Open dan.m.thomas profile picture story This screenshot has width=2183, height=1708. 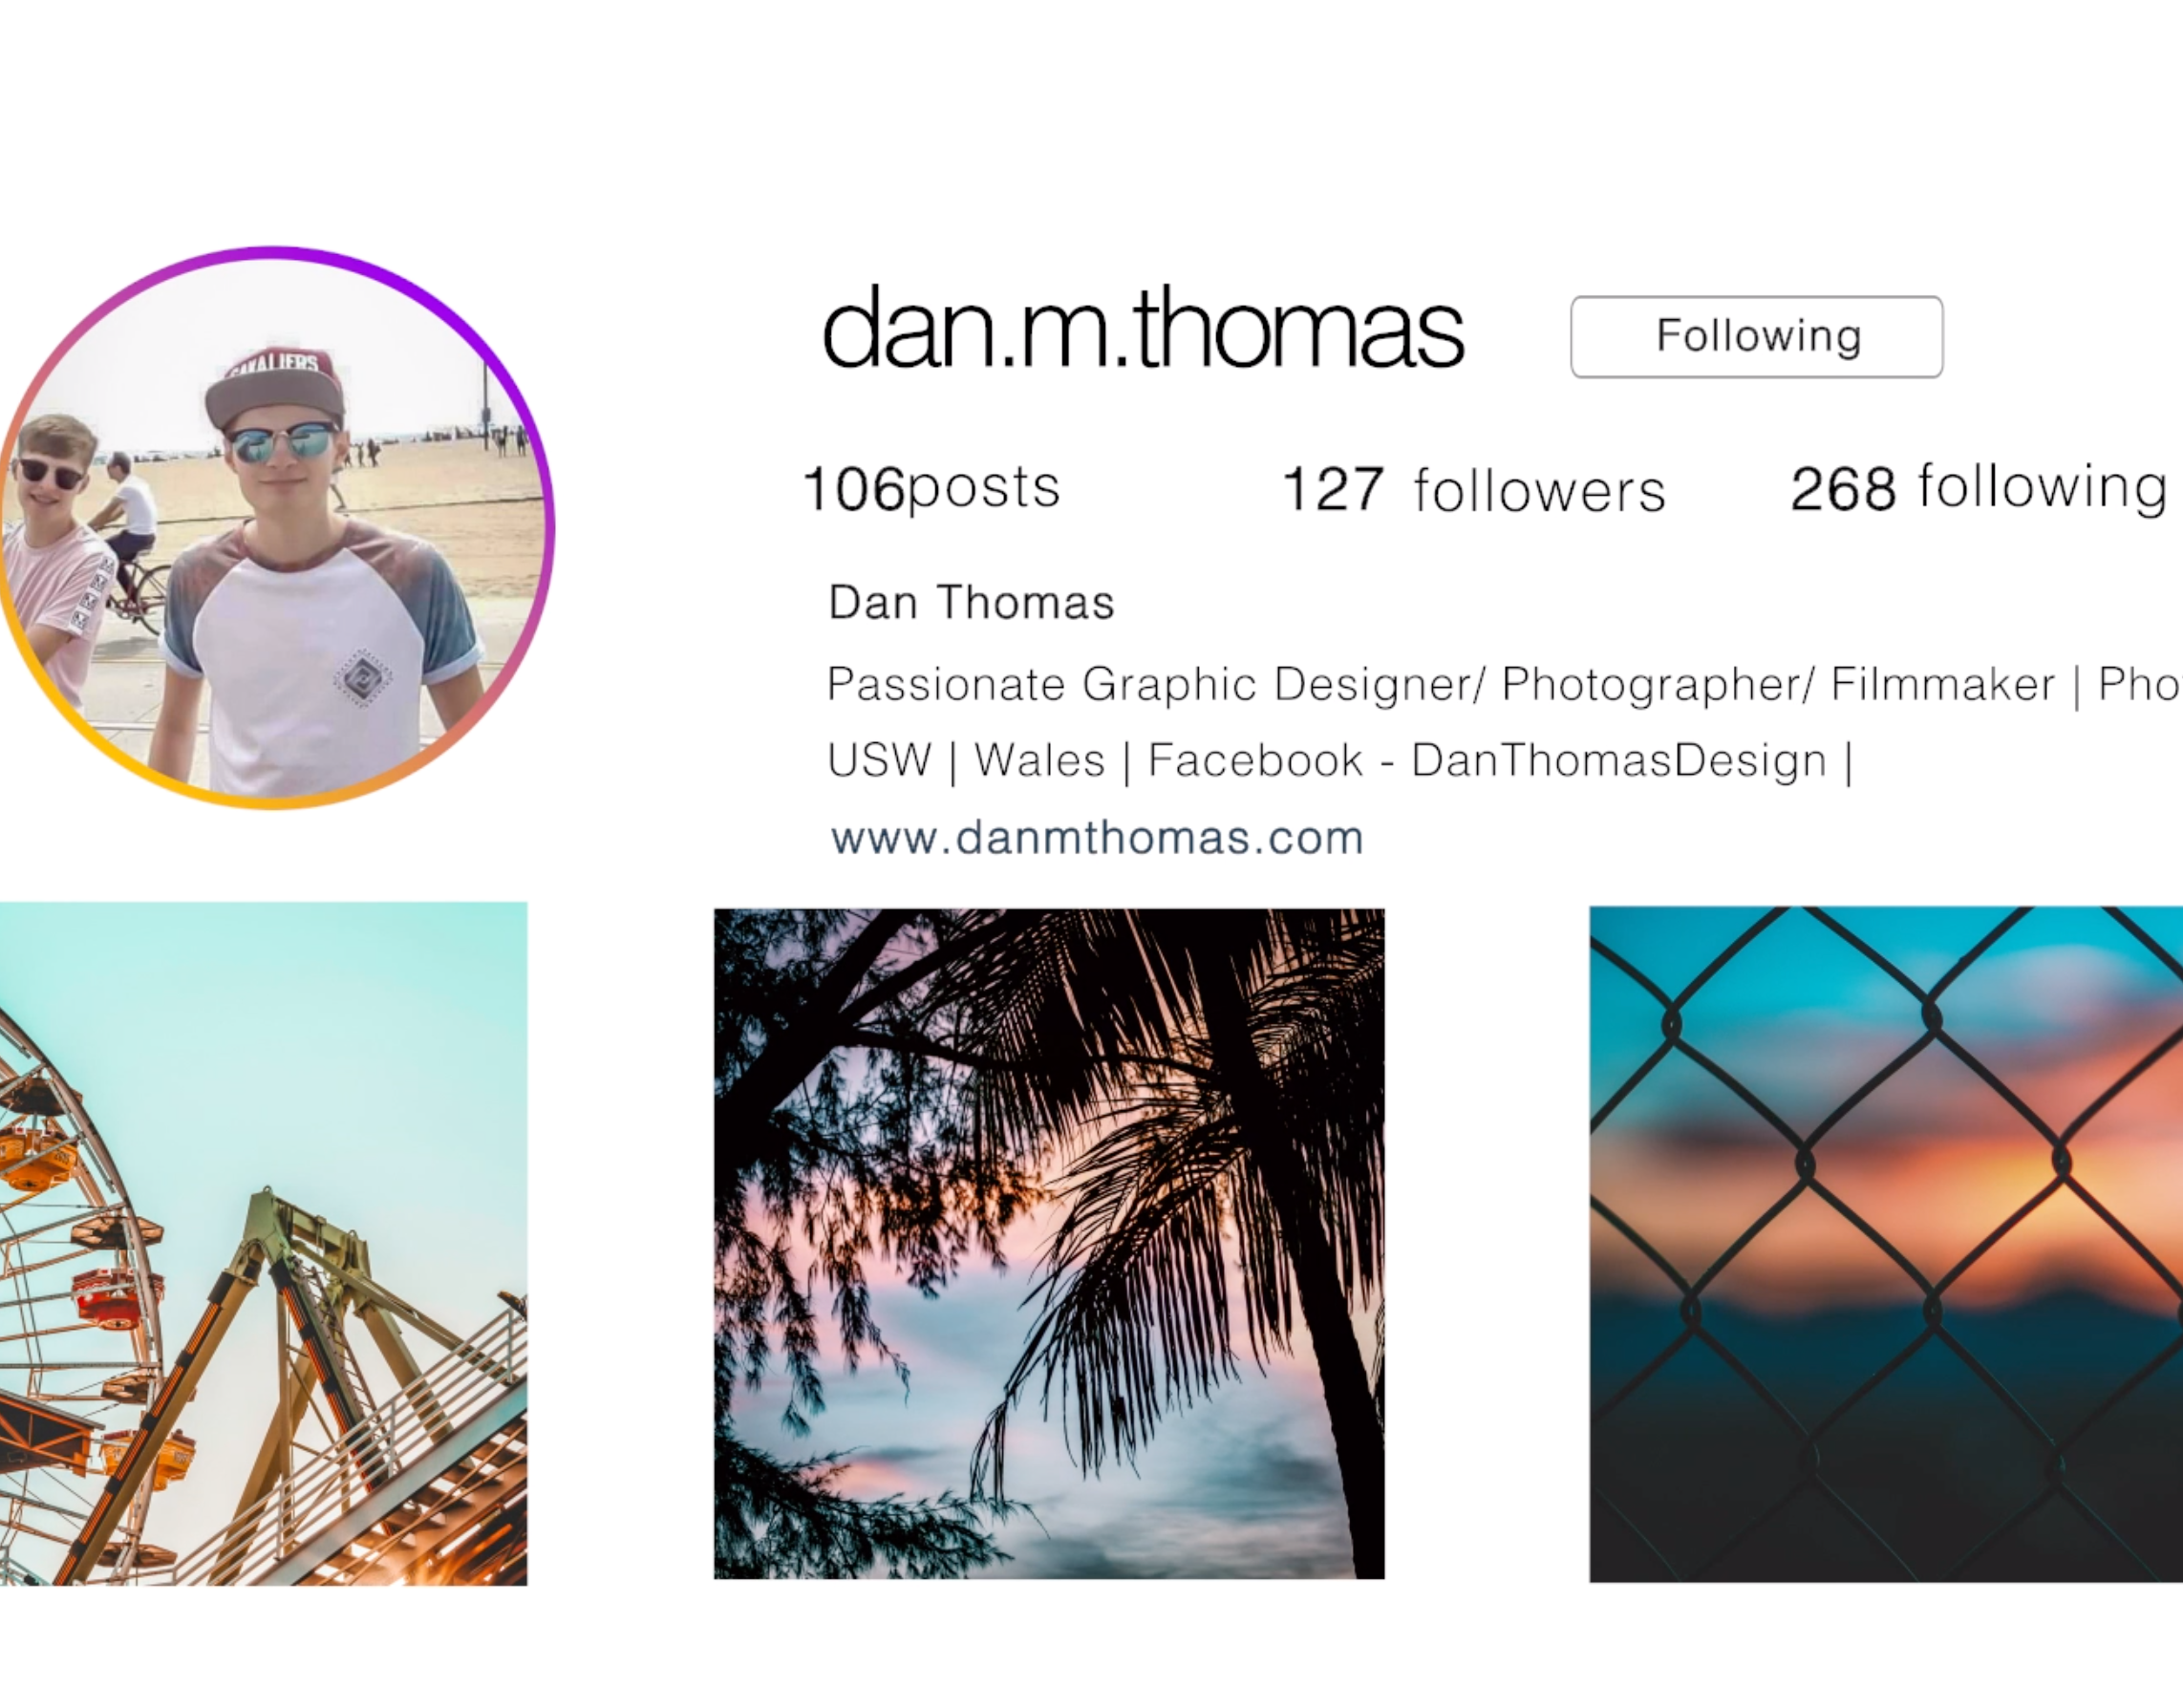pos(276,527)
